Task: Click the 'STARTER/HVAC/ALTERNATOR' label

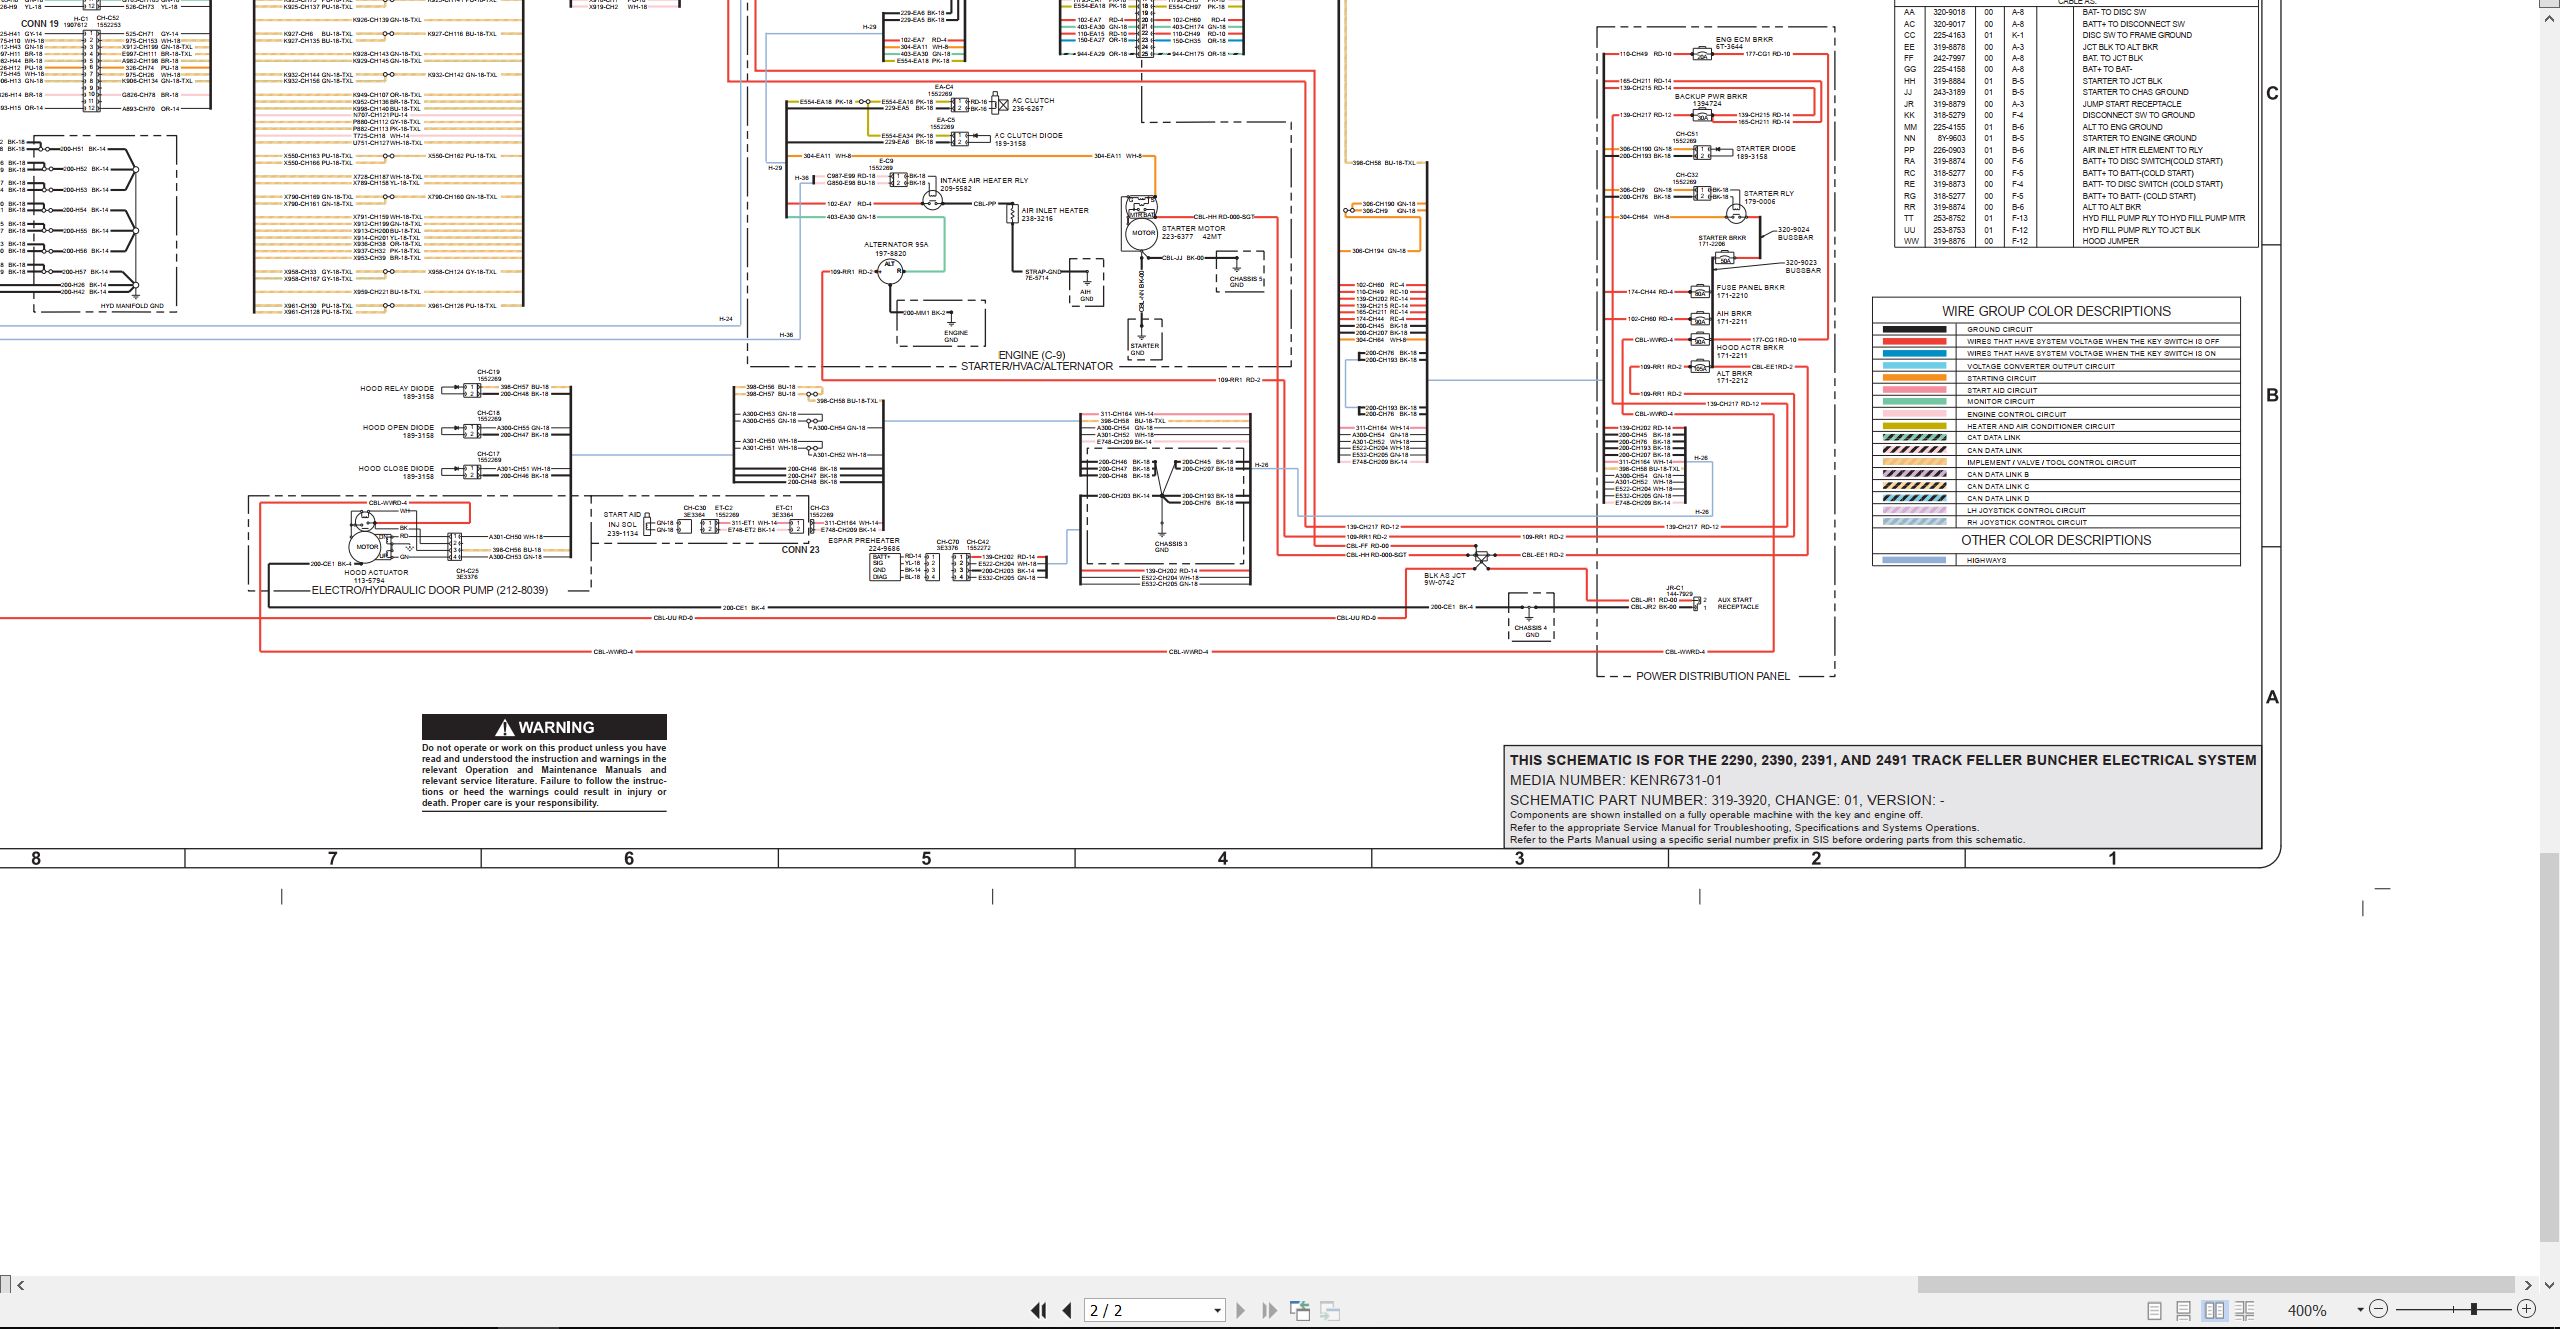Action: [x=1037, y=366]
